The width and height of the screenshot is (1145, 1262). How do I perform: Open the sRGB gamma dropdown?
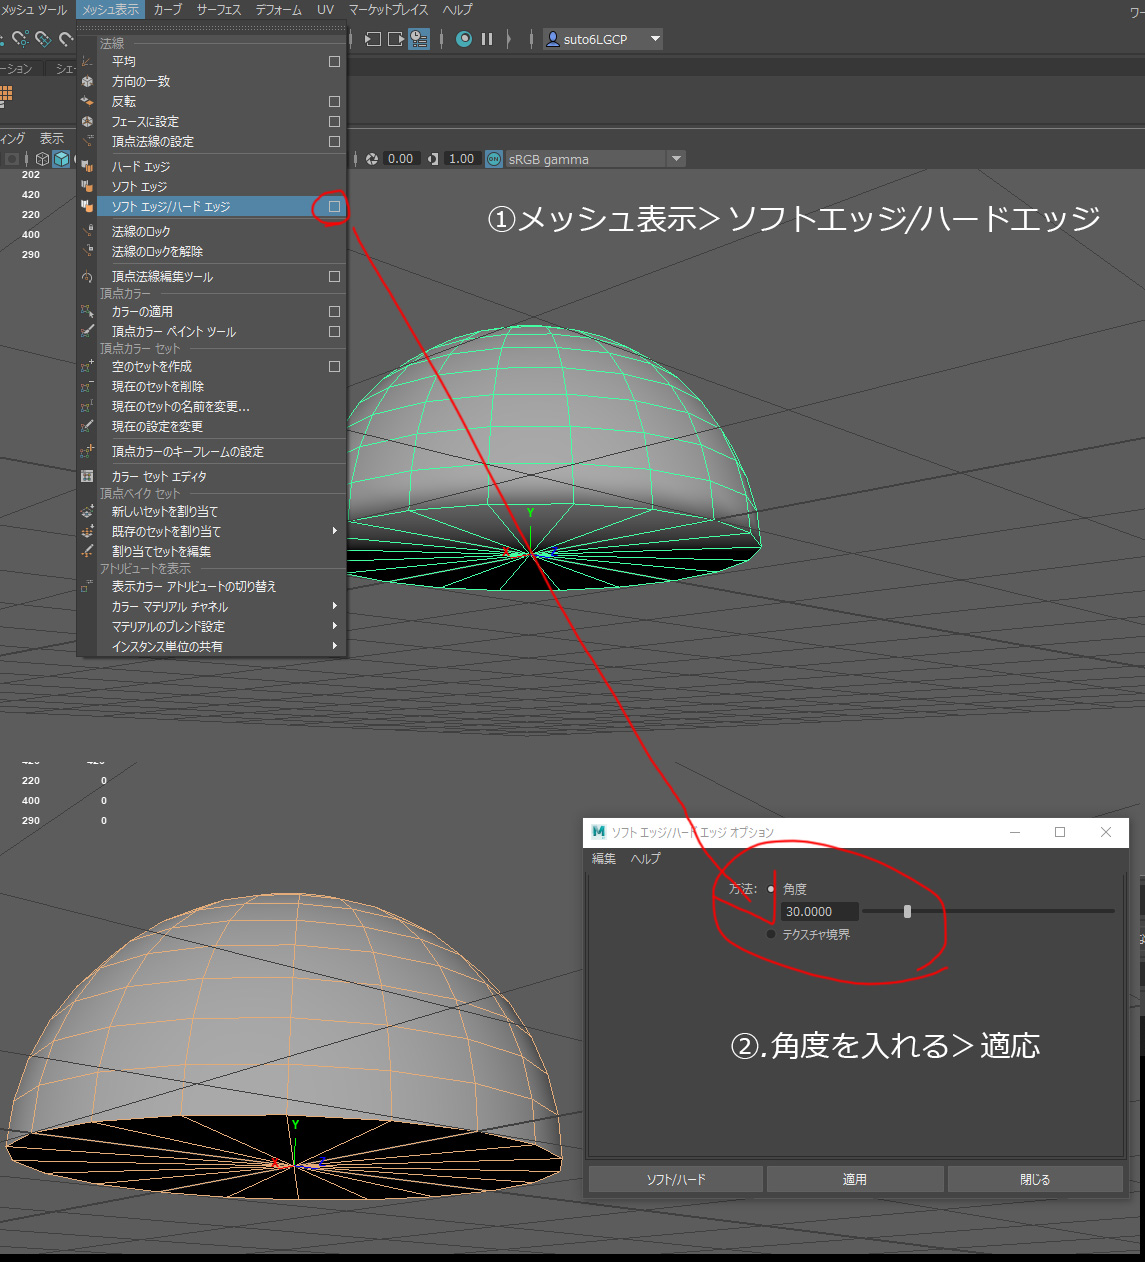[677, 158]
